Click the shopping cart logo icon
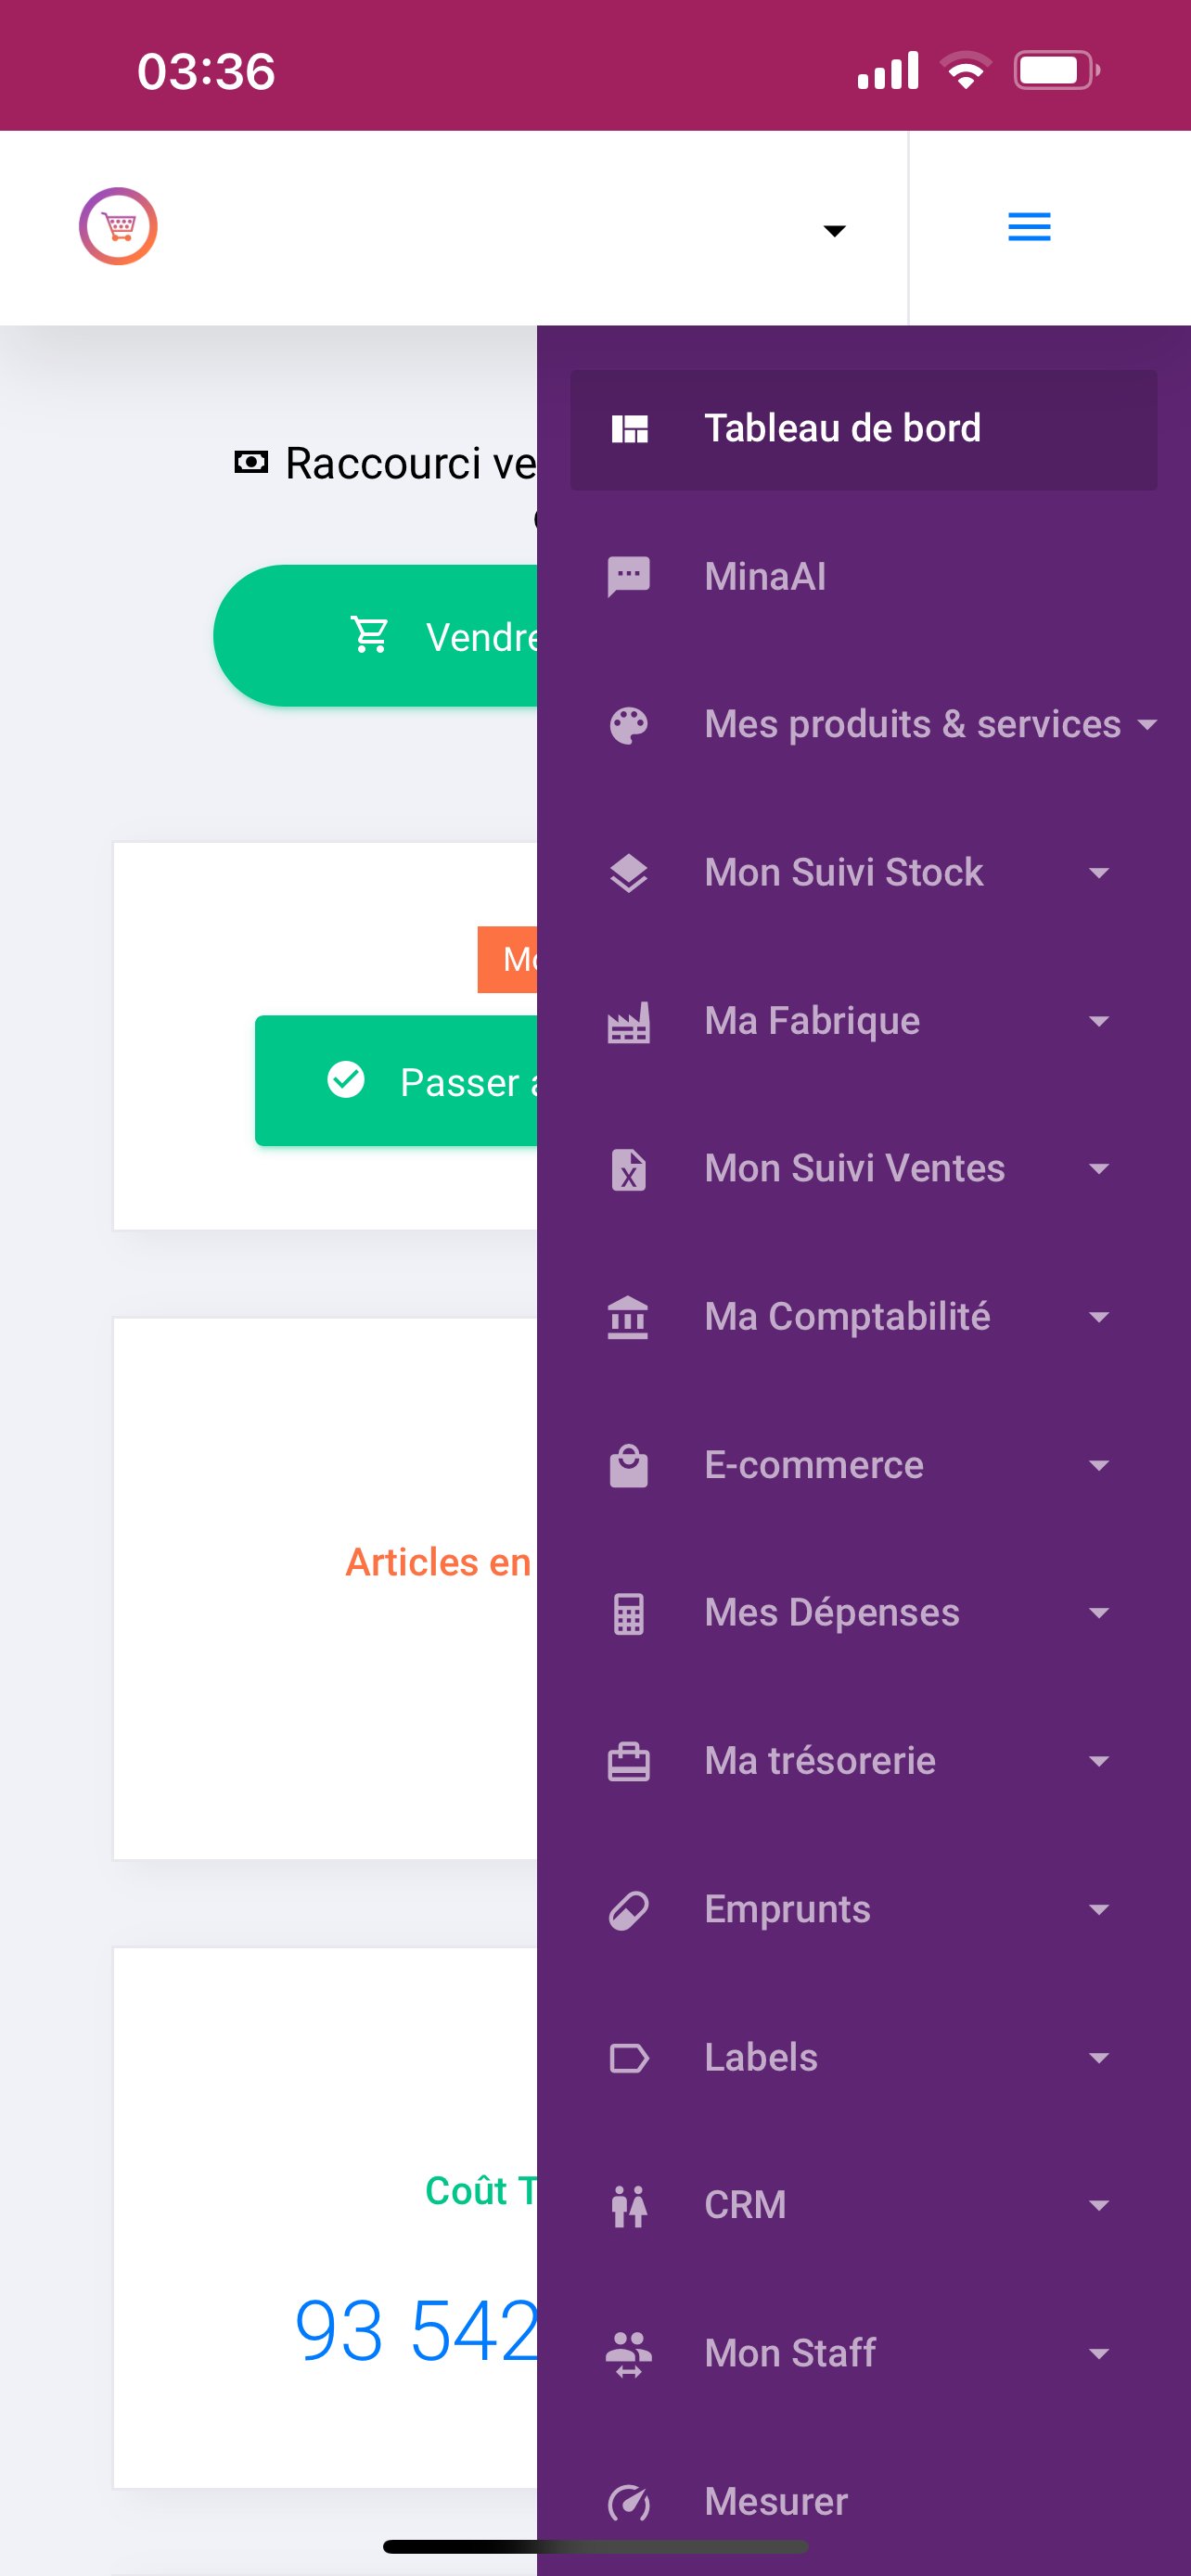The image size is (1191, 2576). click(x=118, y=226)
